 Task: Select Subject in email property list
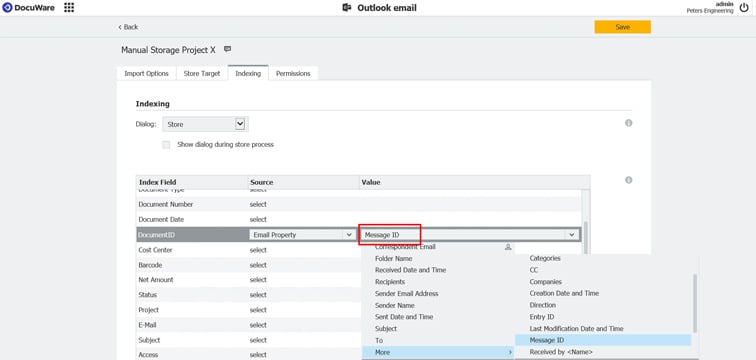point(386,329)
